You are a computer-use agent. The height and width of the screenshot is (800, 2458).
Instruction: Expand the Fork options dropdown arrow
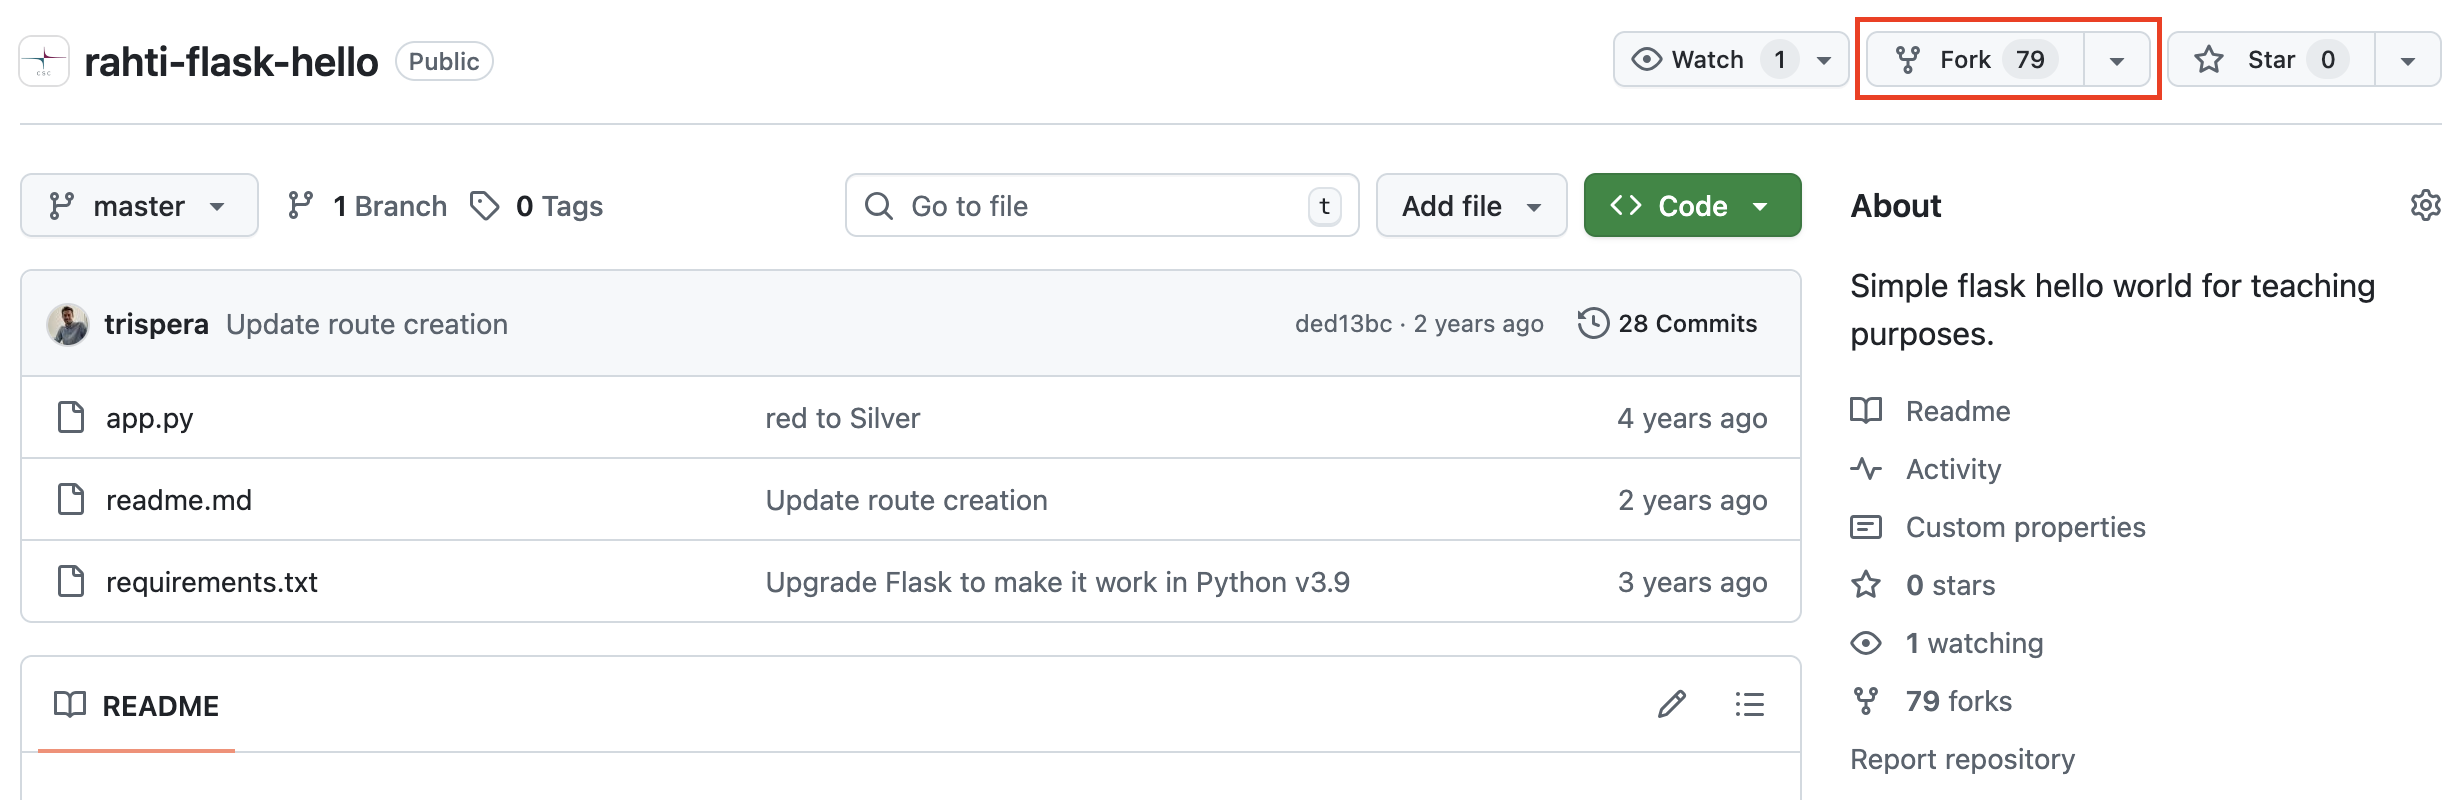click(2117, 60)
